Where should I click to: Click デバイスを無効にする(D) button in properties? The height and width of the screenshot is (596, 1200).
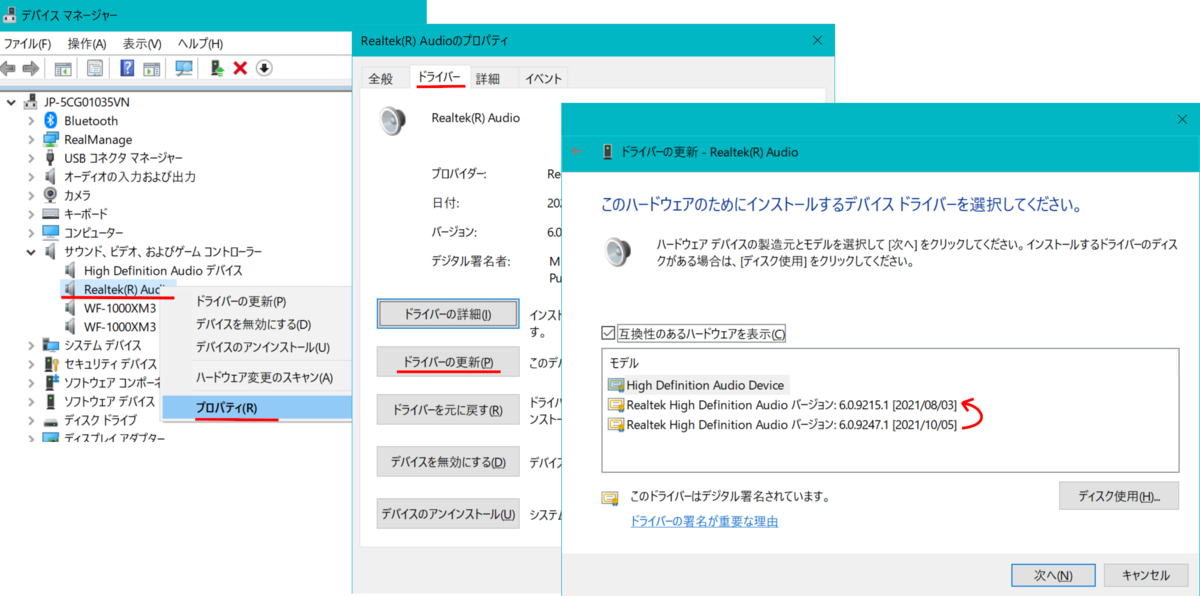[x=448, y=462]
